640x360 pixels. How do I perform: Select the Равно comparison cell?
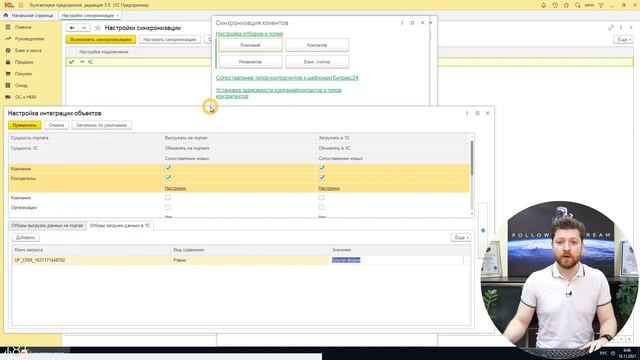click(x=251, y=260)
